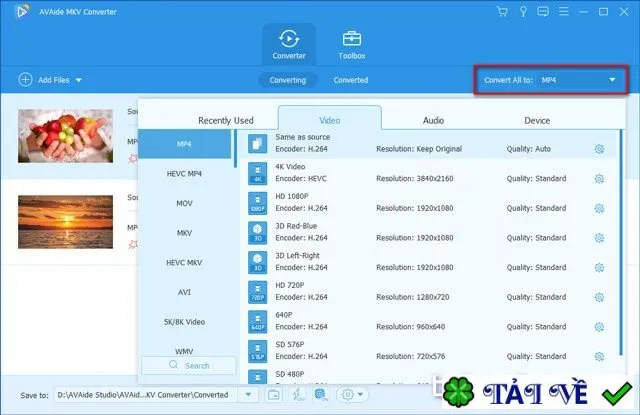Open the bottom settings gear dropdown

click(x=352, y=395)
